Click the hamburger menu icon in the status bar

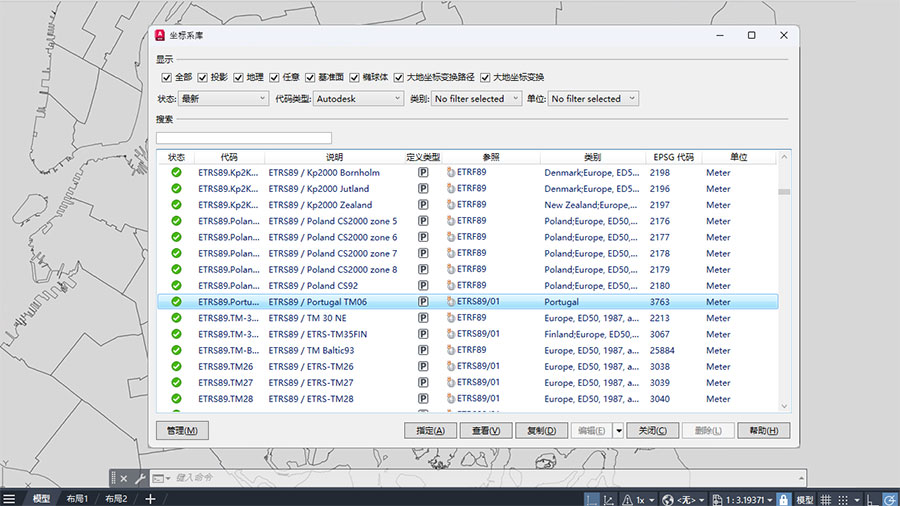[9, 499]
